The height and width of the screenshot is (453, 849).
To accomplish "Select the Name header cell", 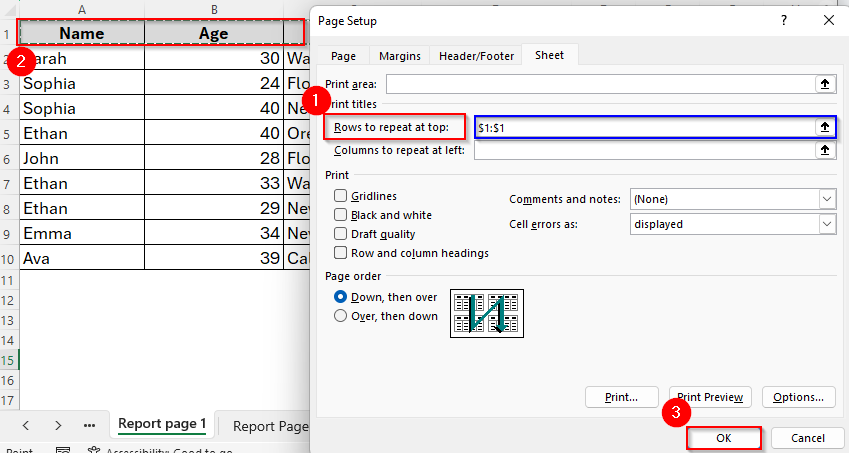I will point(82,33).
